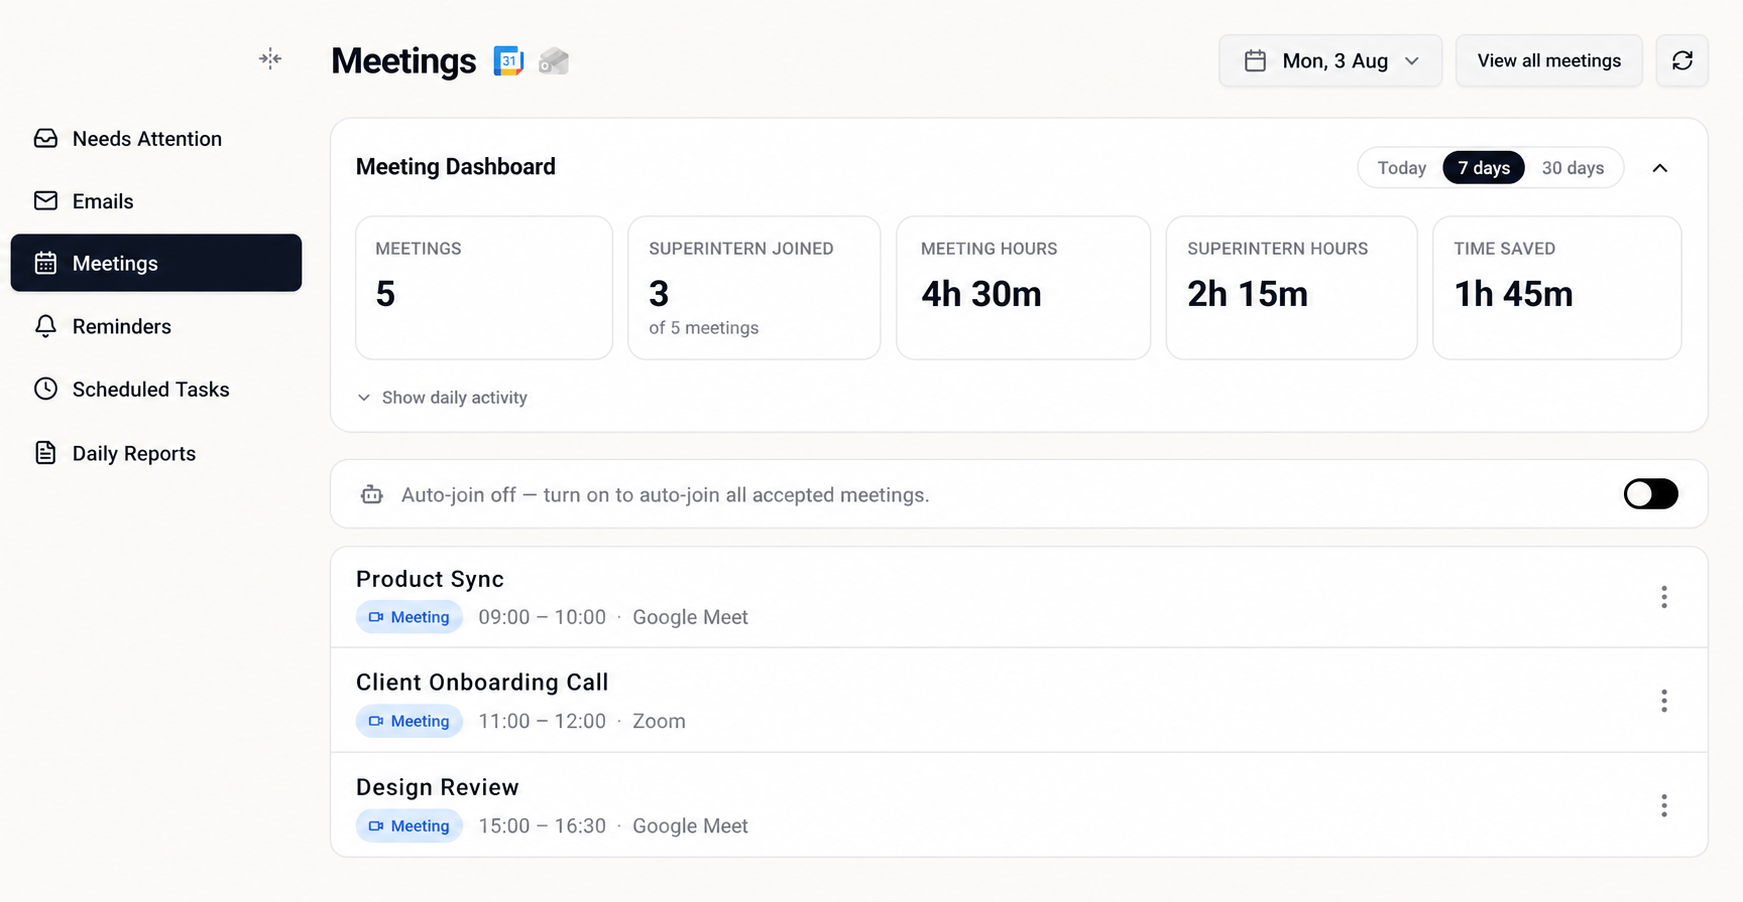Click Meeting badge under Design Review
The image size is (1743, 902).
pos(409,826)
